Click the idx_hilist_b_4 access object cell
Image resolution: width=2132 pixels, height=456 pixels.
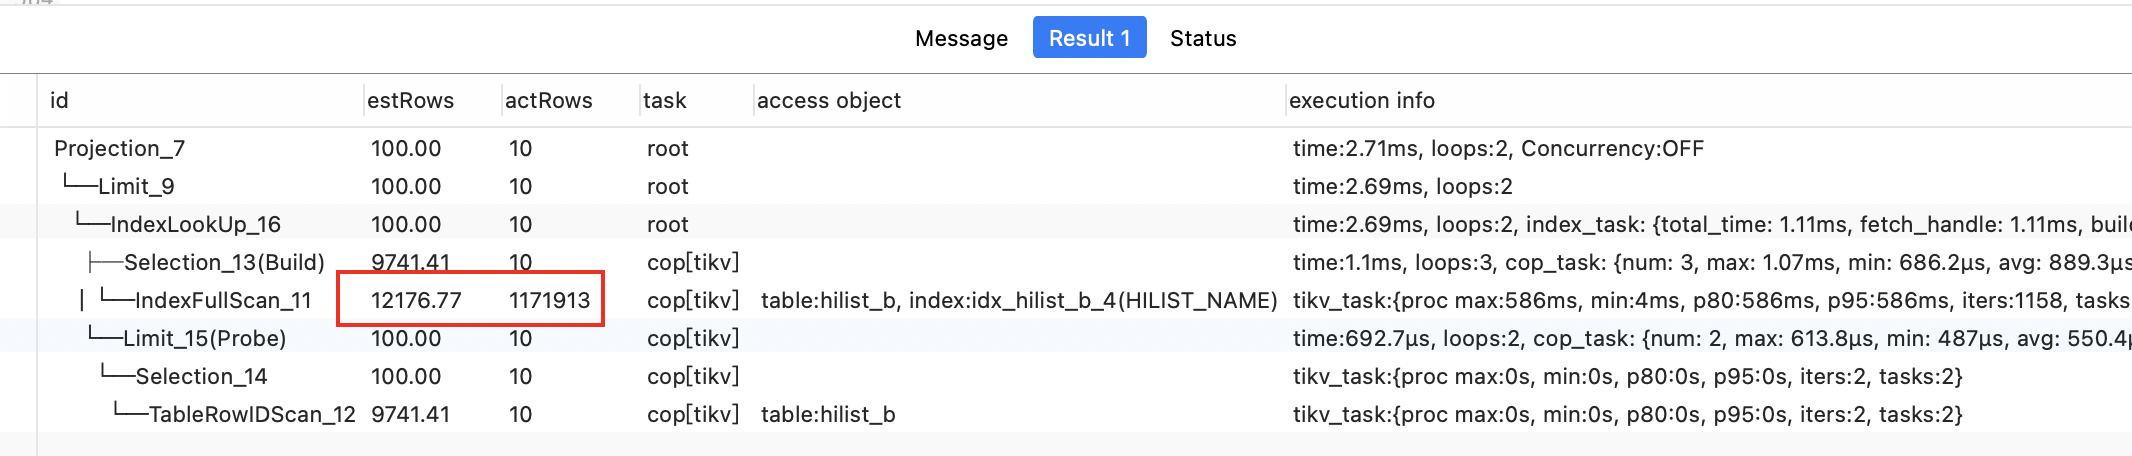point(1018,300)
